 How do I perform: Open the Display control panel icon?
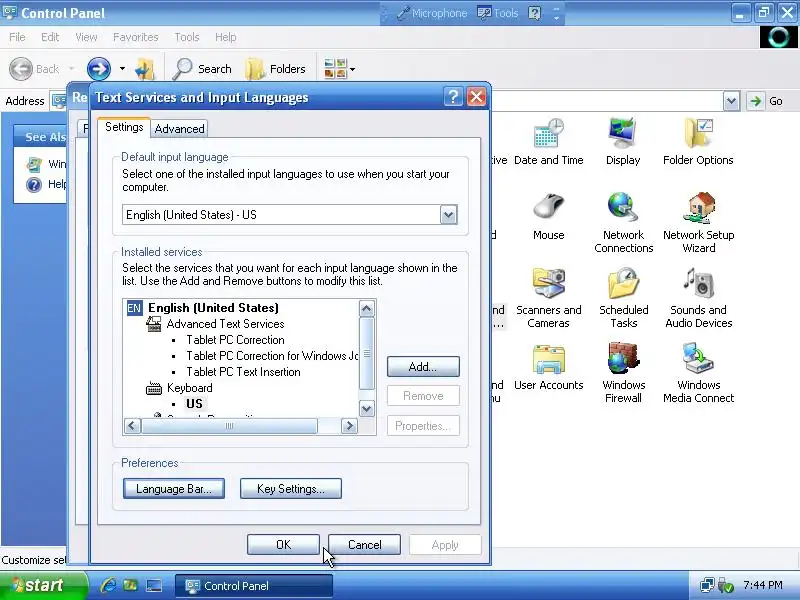pyautogui.click(x=623, y=142)
